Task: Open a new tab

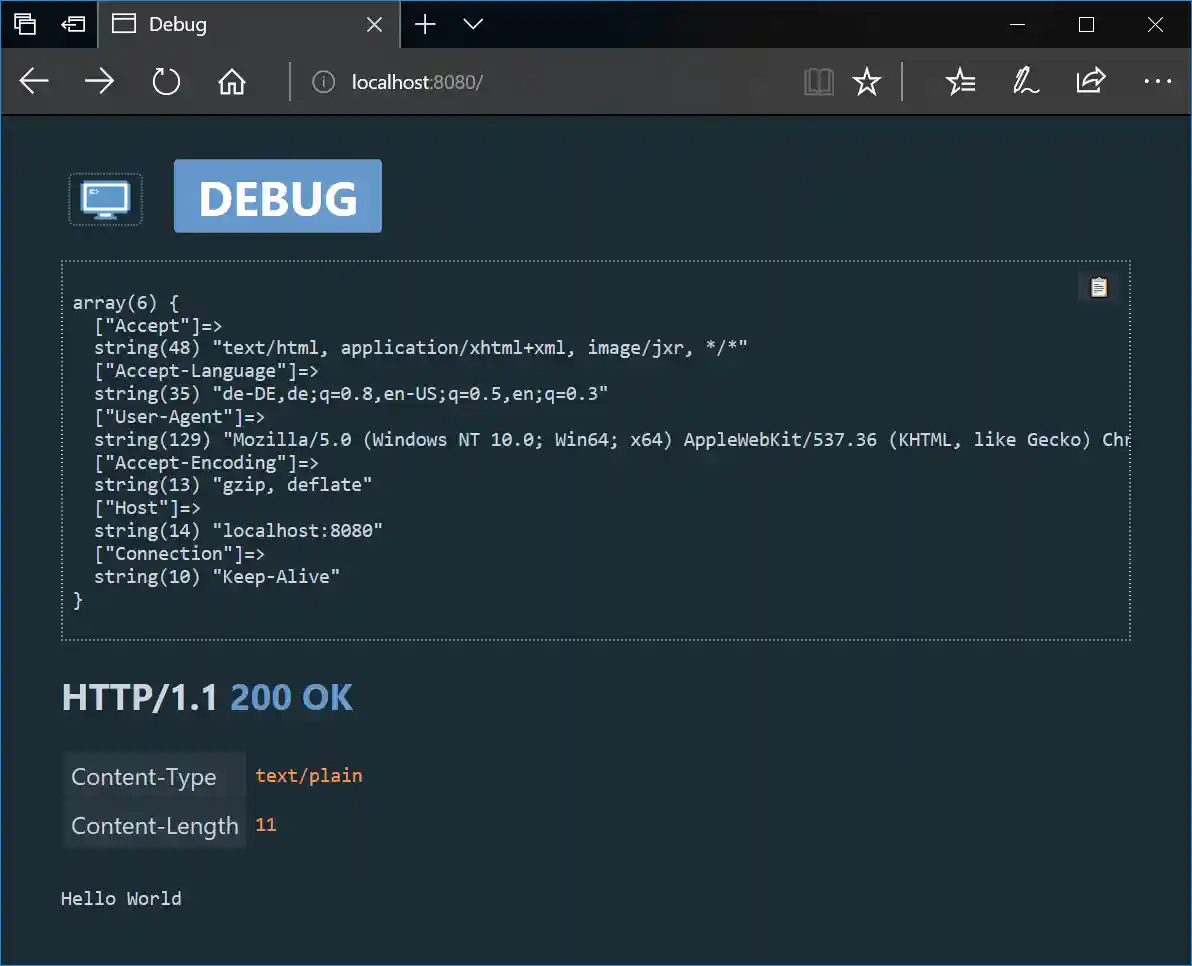Action: pos(425,24)
